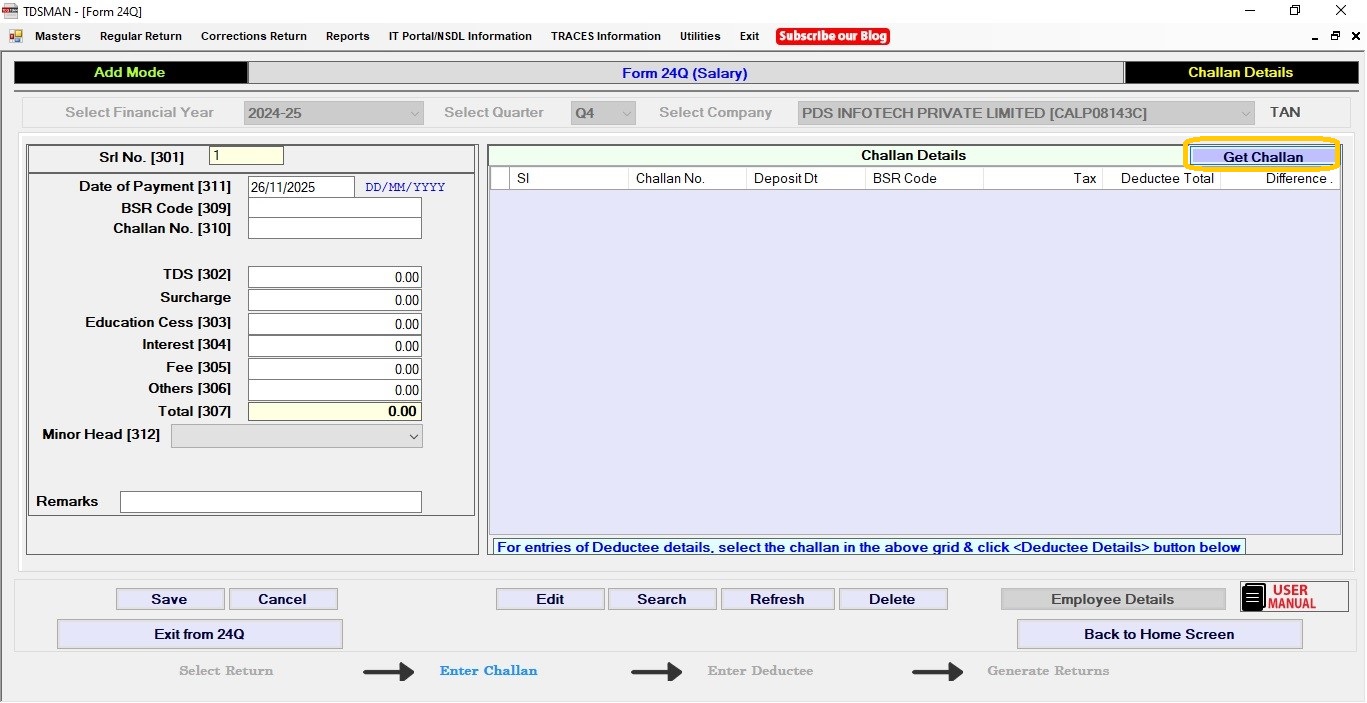Click the TDSMAN menu bar app icon

pyautogui.click(x=16, y=36)
